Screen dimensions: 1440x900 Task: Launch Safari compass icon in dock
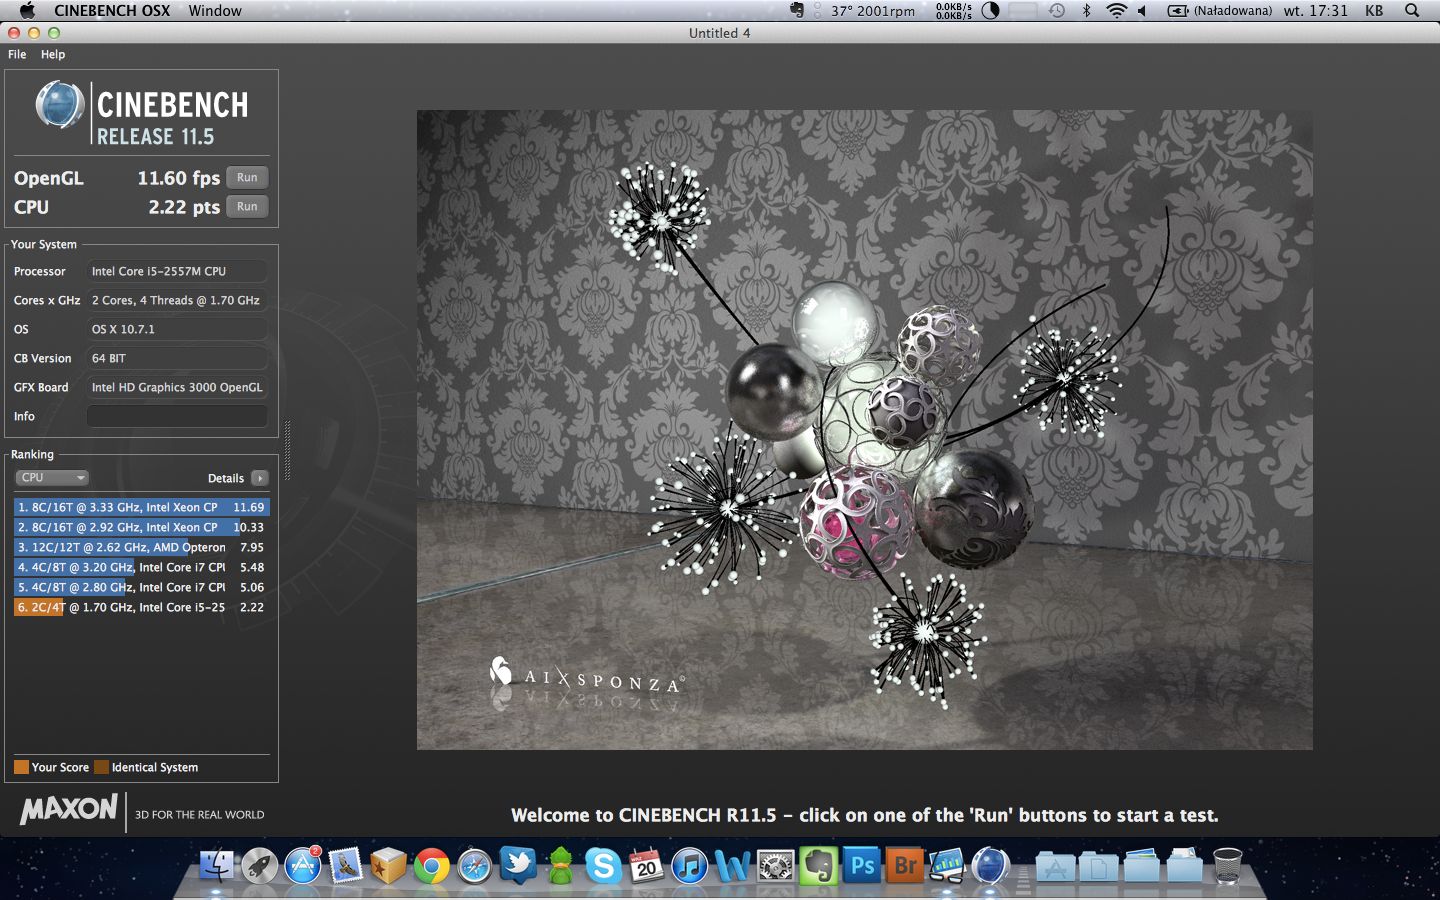[474, 865]
